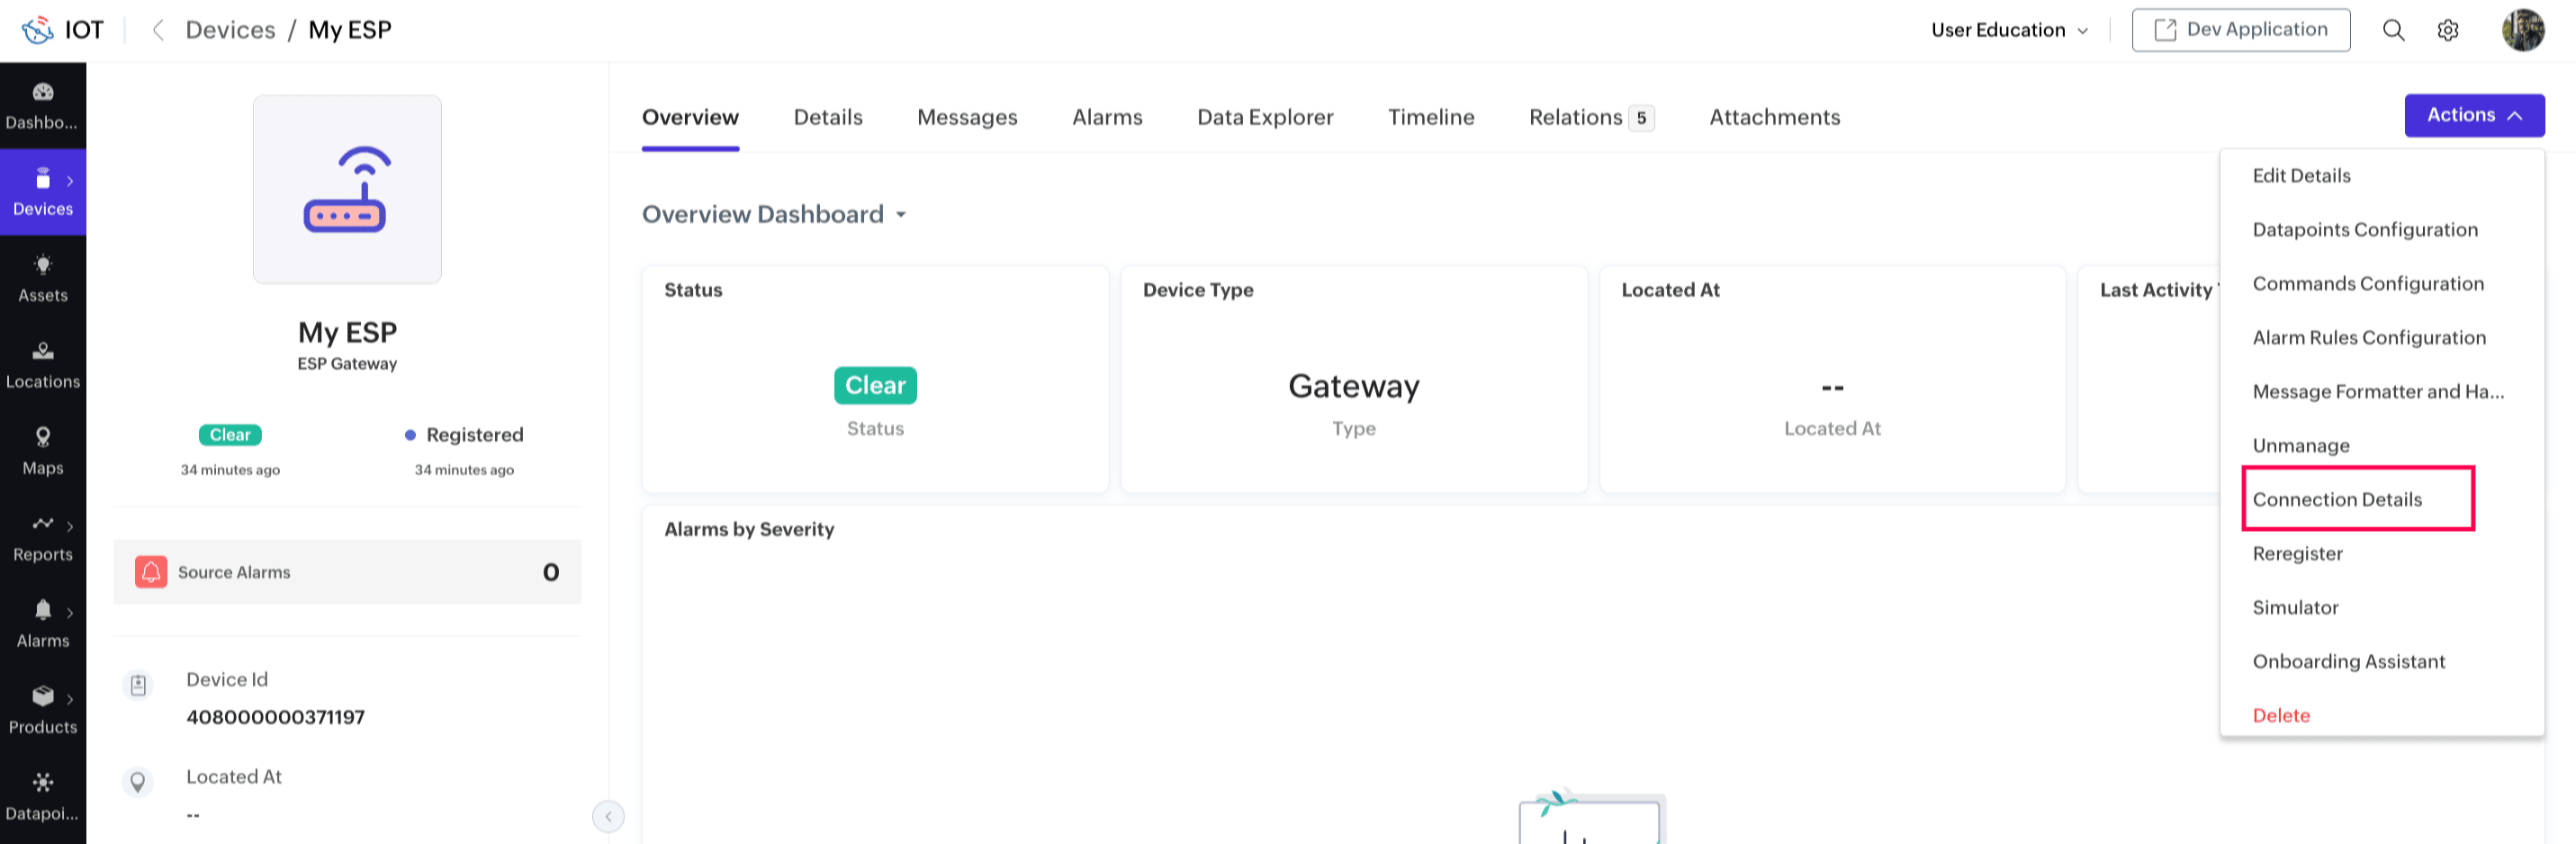The image size is (2576, 844).
Task: Open the Assets sidebar icon
Action: (x=43, y=265)
